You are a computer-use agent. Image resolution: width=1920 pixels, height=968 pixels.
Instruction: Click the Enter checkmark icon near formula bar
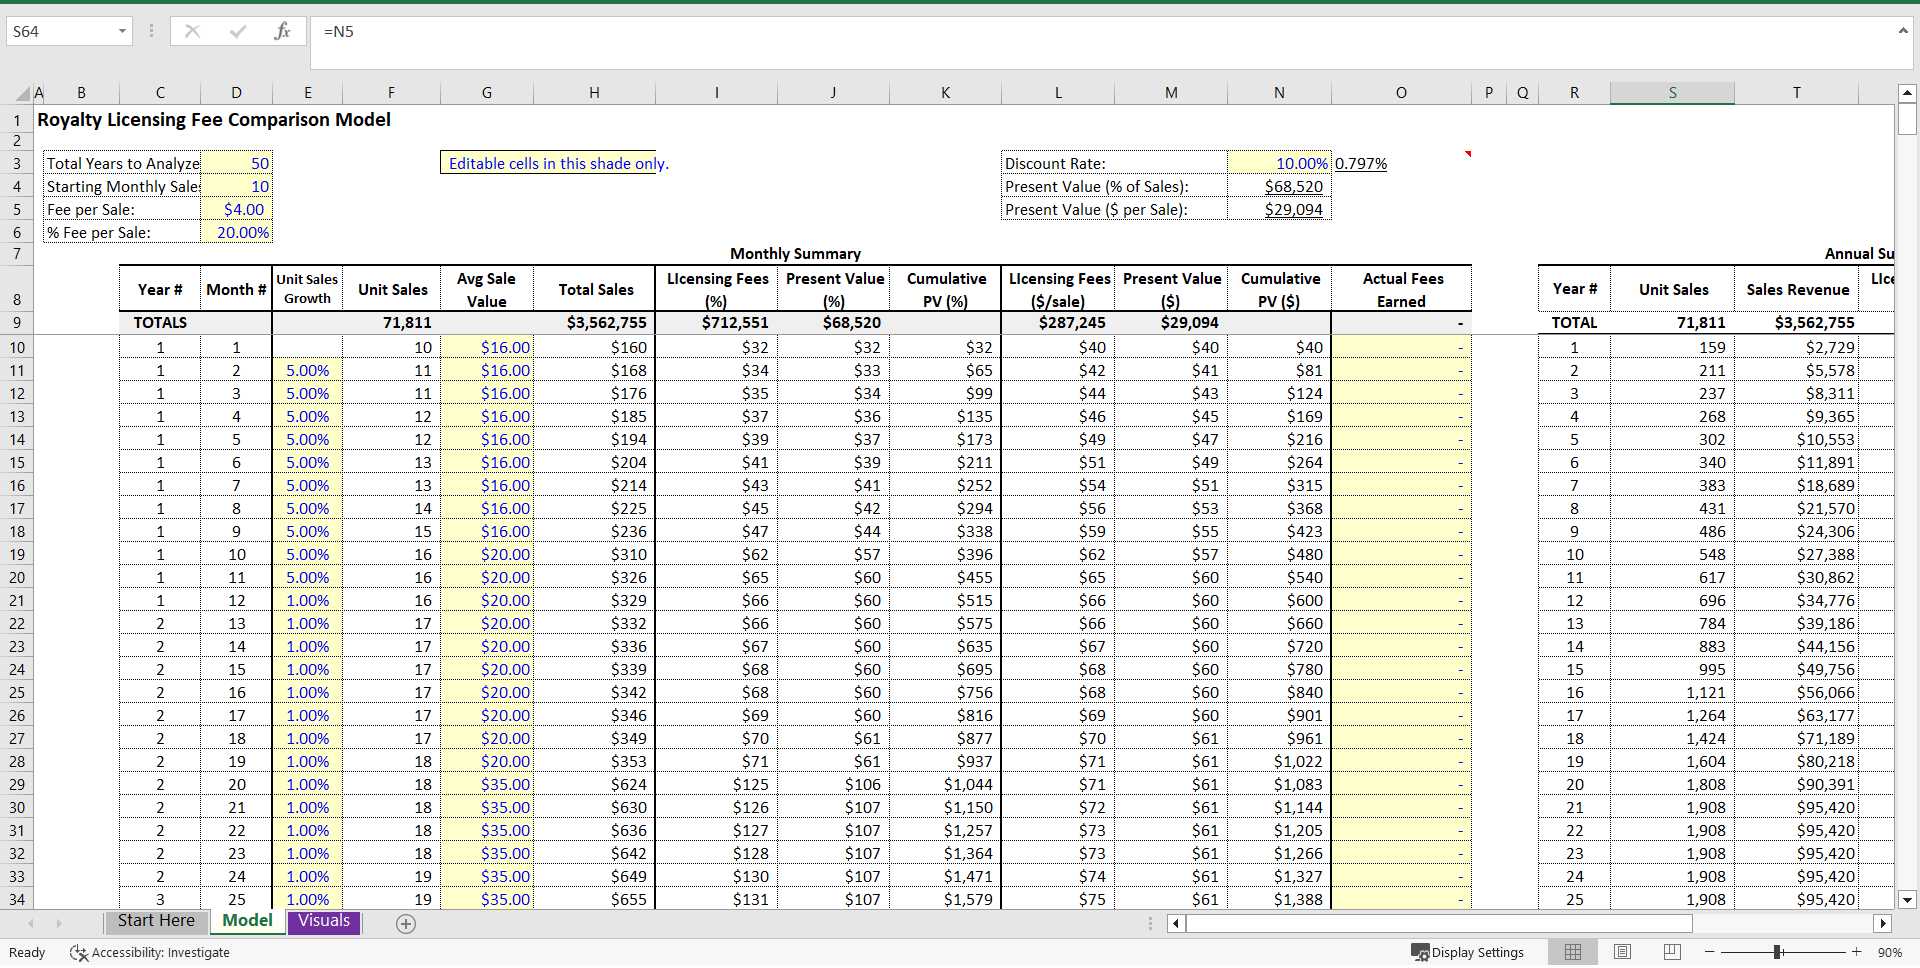click(237, 30)
